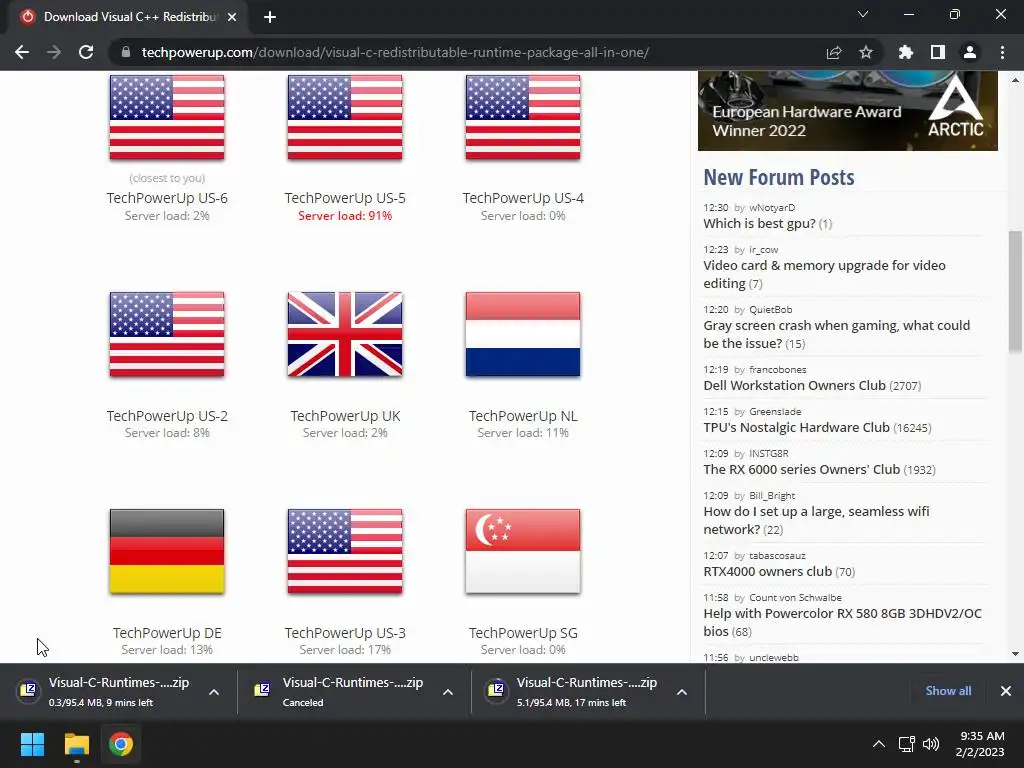Click the TechPowerUp DE label
The height and width of the screenshot is (768, 1024).
click(167, 633)
